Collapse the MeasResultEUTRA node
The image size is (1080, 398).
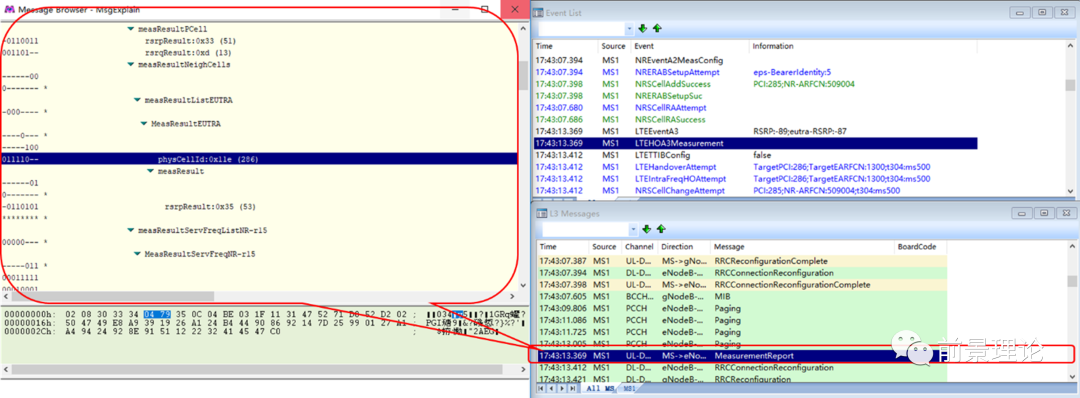click(x=144, y=124)
